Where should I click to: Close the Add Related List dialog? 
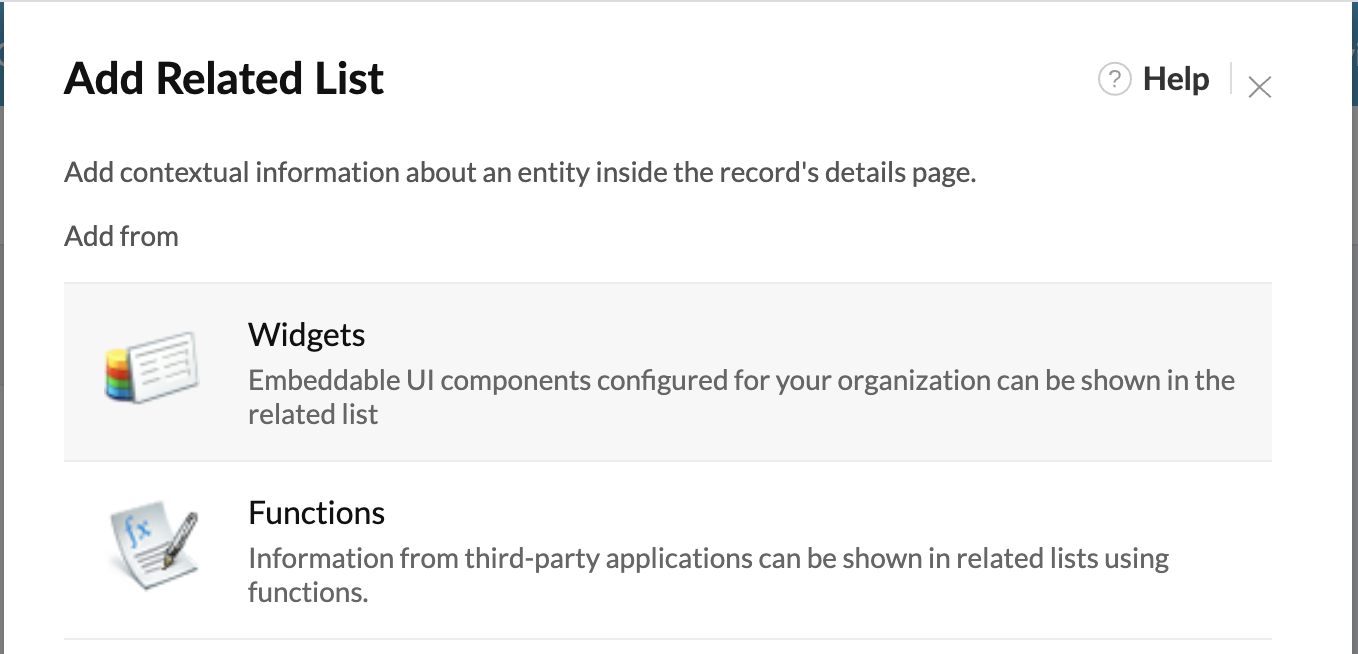click(x=1260, y=87)
